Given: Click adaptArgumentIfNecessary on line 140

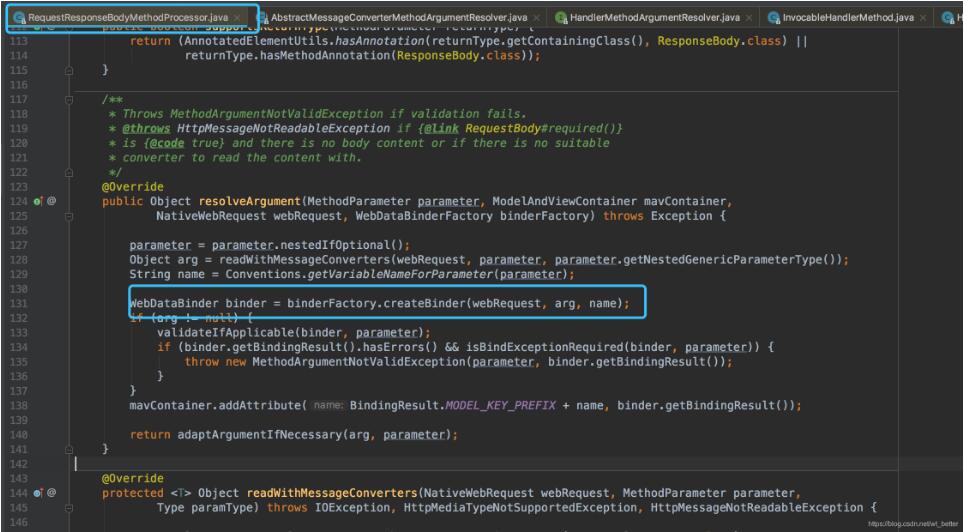Looking at the screenshot, I should point(259,434).
